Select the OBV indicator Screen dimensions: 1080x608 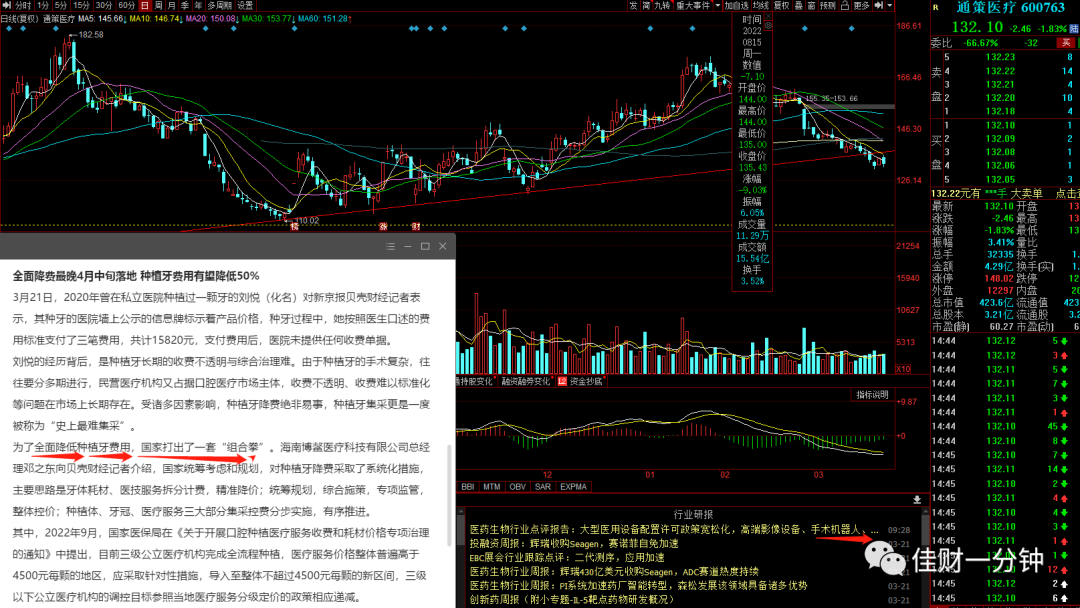[517, 486]
